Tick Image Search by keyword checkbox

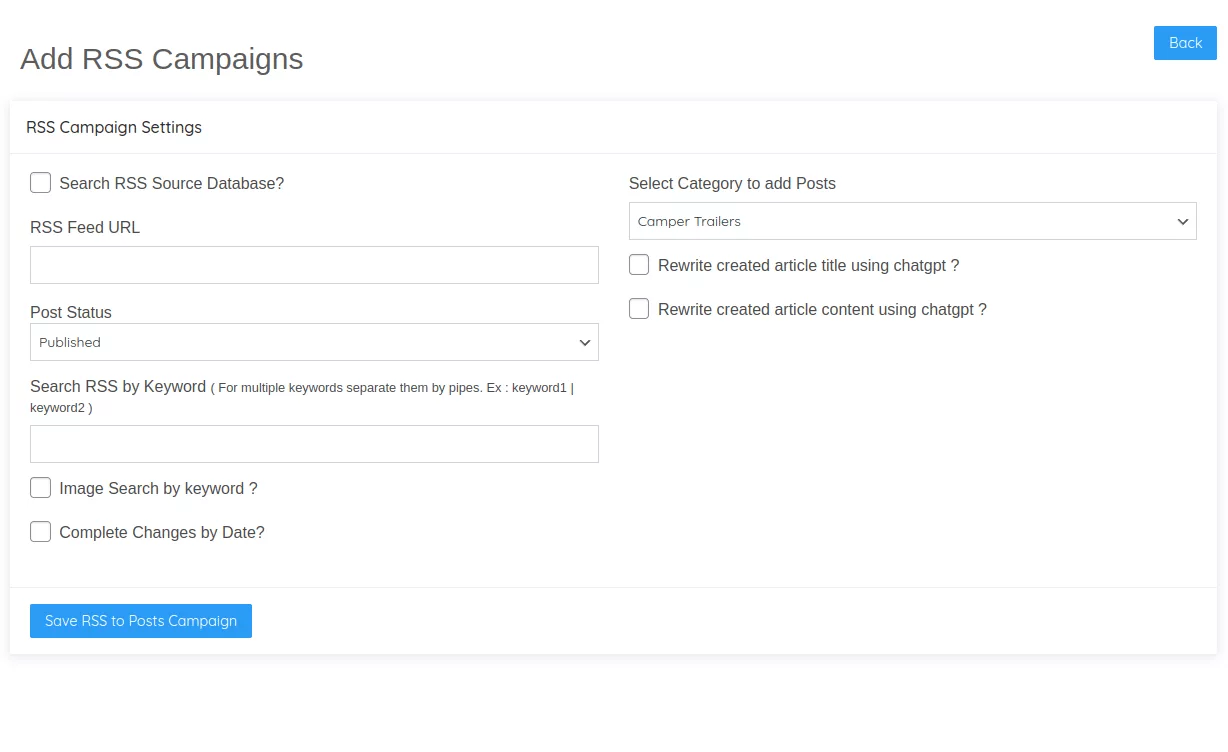point(40,488)
